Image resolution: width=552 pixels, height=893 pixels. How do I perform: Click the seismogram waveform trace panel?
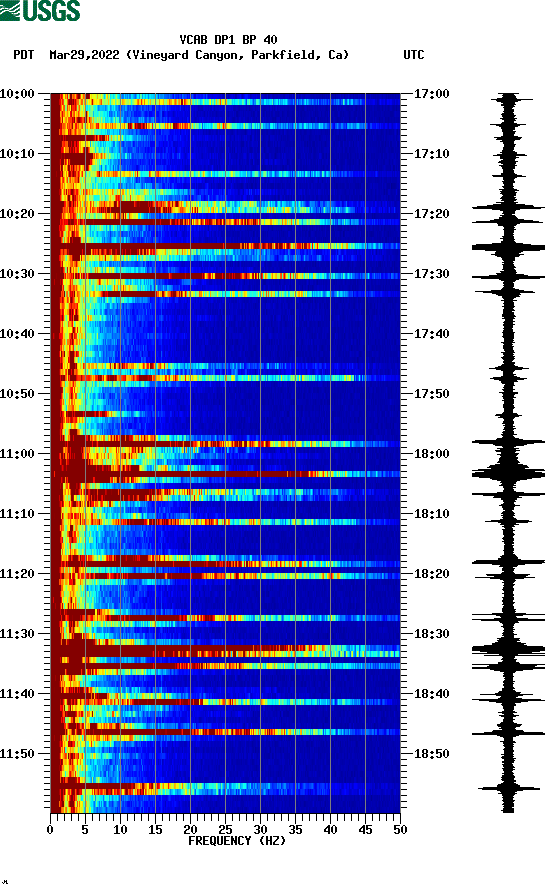coord(508,453)
